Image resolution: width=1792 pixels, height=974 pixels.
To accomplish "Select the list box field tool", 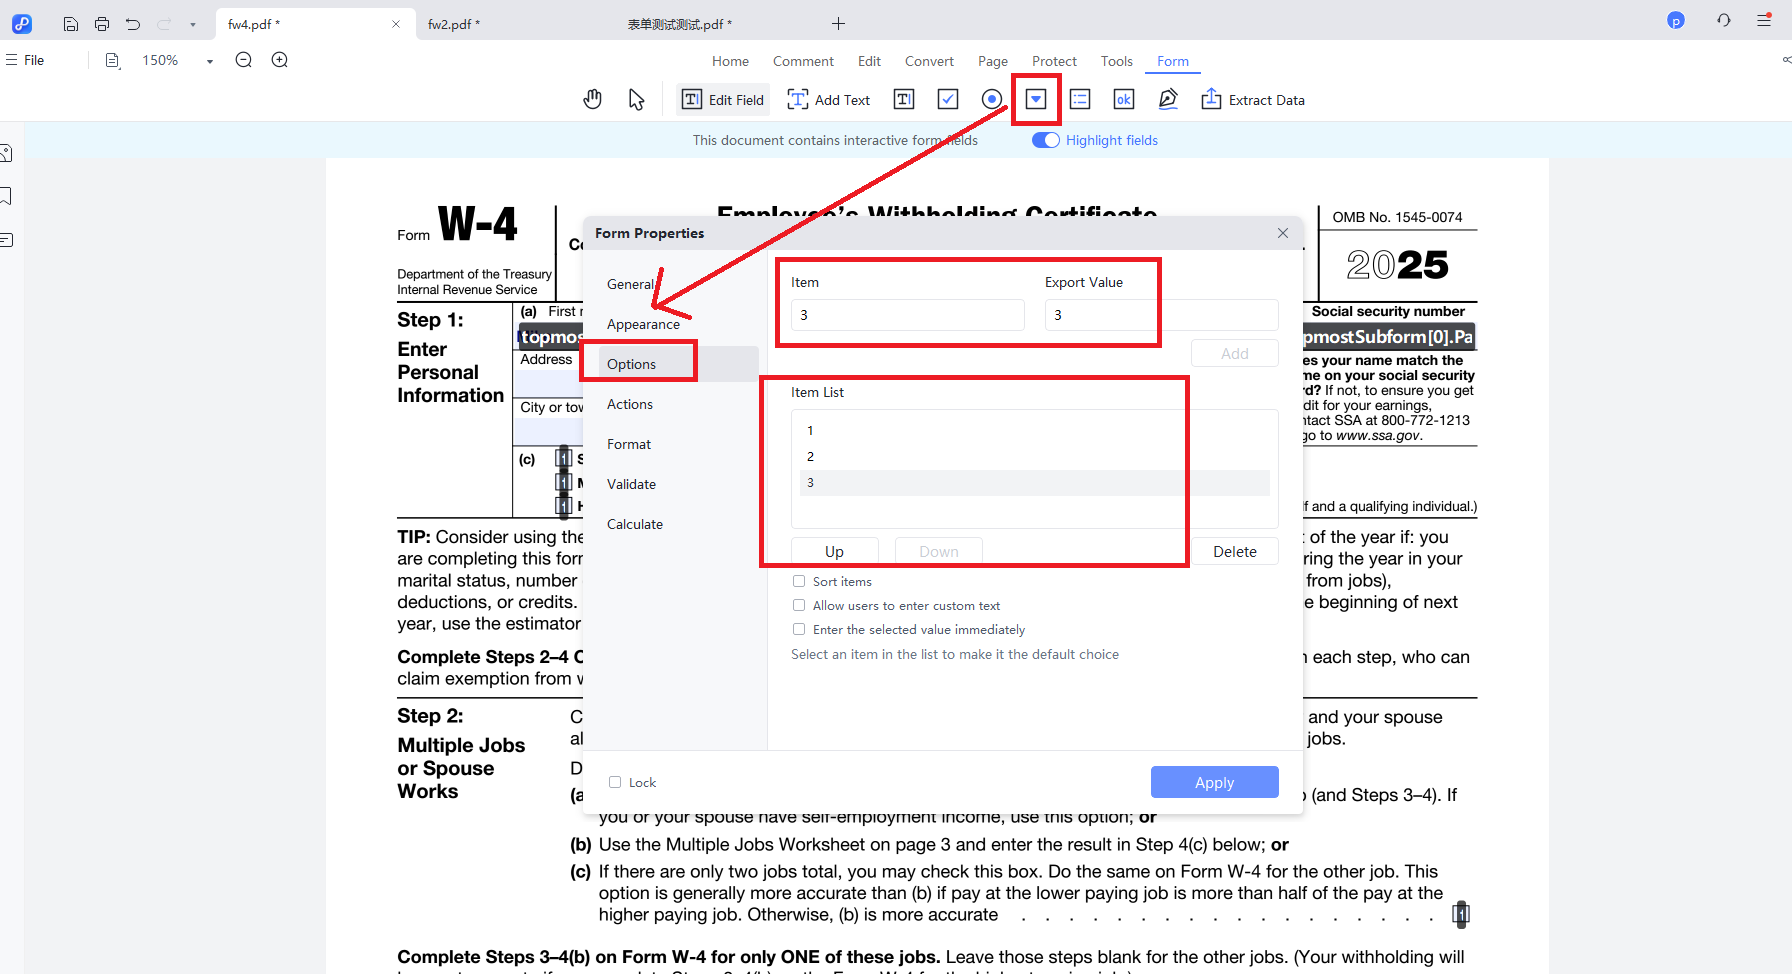I will pyautogui.click(x=1080, y=99).
